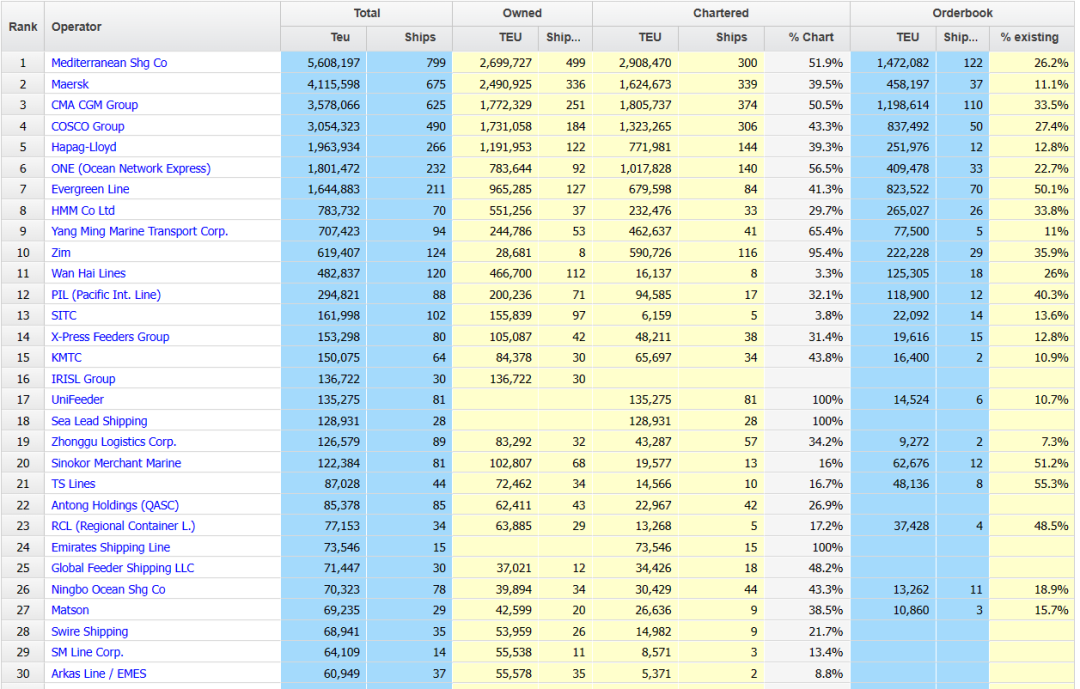Click the Swire Shipping link
Image resolution: width=1080 pixels, height=689 pixels.
(x=90, y=630)
